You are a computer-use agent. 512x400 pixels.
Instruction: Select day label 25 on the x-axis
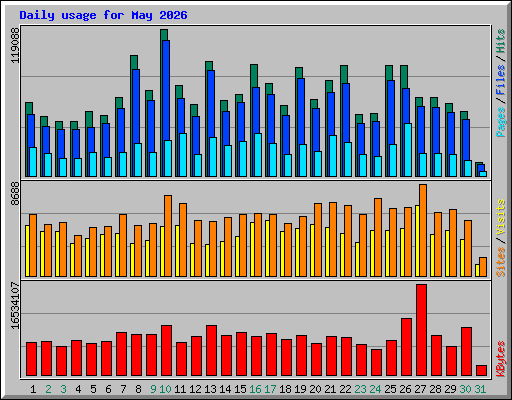(390, 389)
